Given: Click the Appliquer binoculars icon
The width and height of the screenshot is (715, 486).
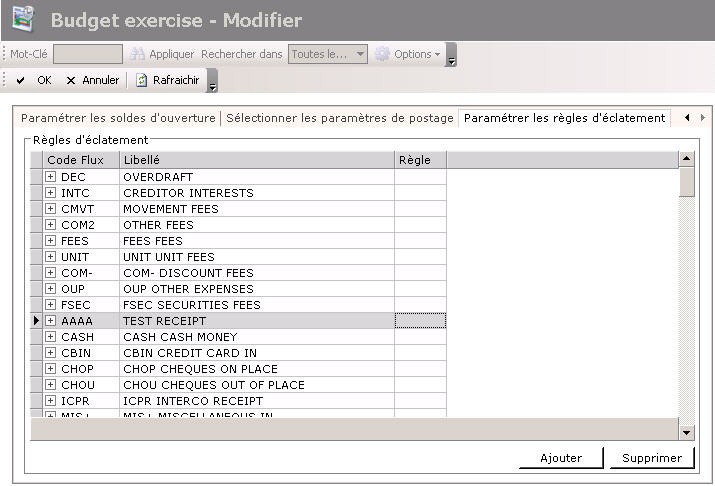Looking at the screenshot, I should click(138, 54).
